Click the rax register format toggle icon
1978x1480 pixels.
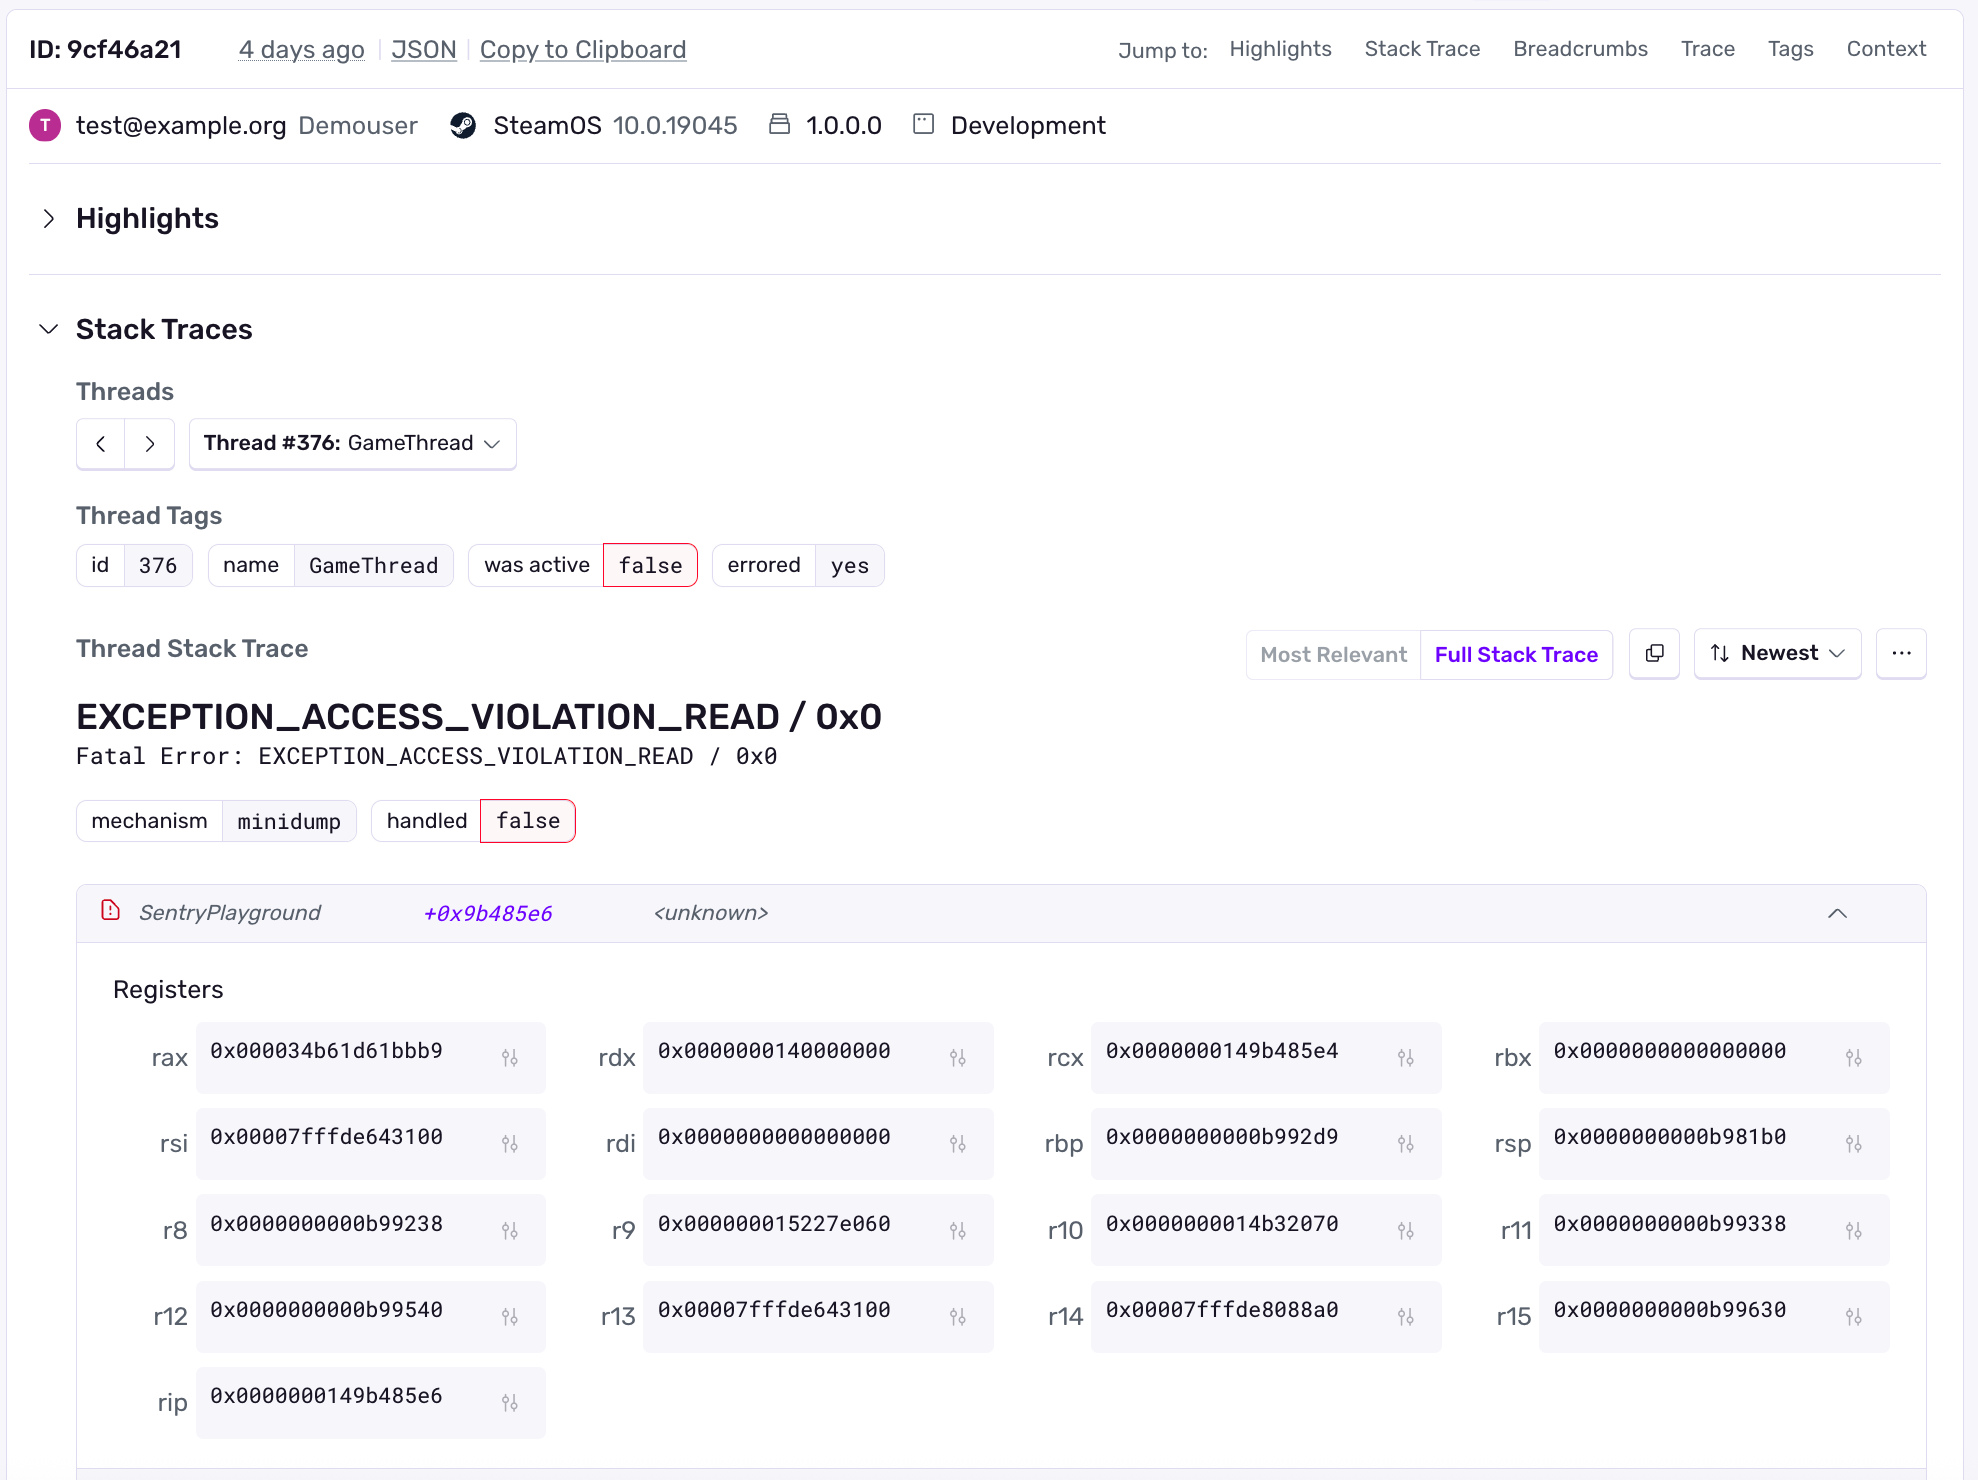tap(510, 1058)
